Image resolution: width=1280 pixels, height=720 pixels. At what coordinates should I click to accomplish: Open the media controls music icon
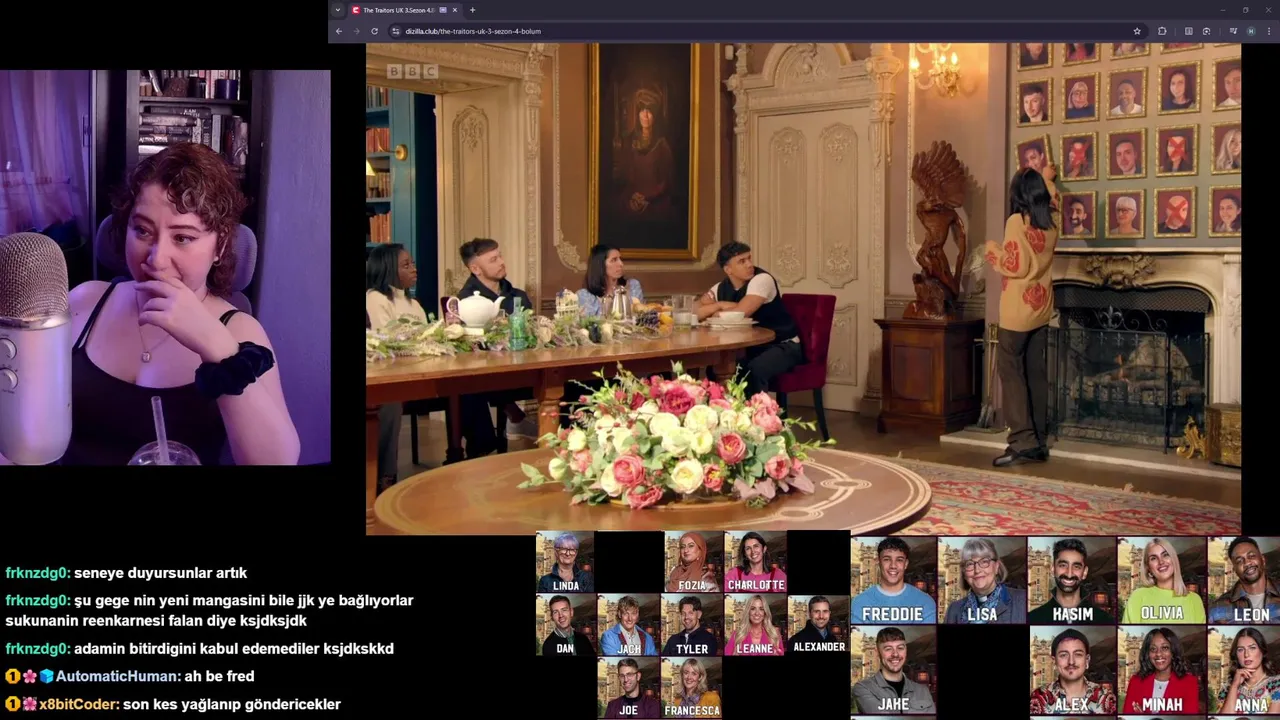pyautogui.click(x=1232, y=31)
